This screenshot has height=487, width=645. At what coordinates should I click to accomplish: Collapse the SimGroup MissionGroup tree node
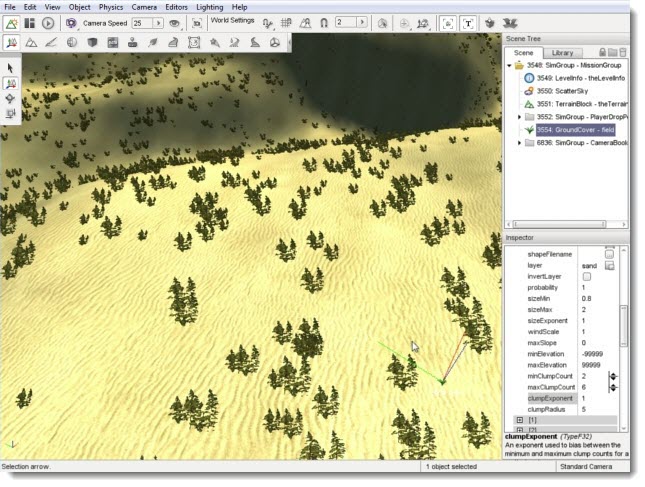[509, 65]
